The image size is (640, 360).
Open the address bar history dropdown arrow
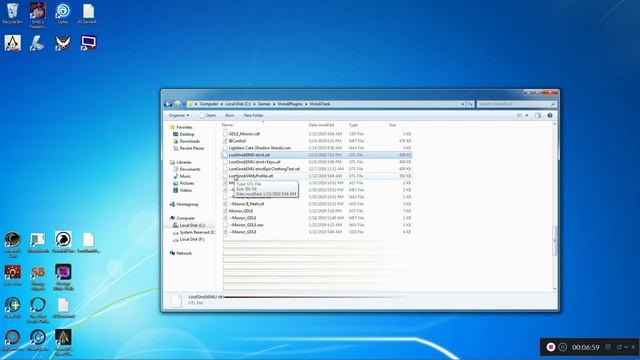[x=463, y=104]
